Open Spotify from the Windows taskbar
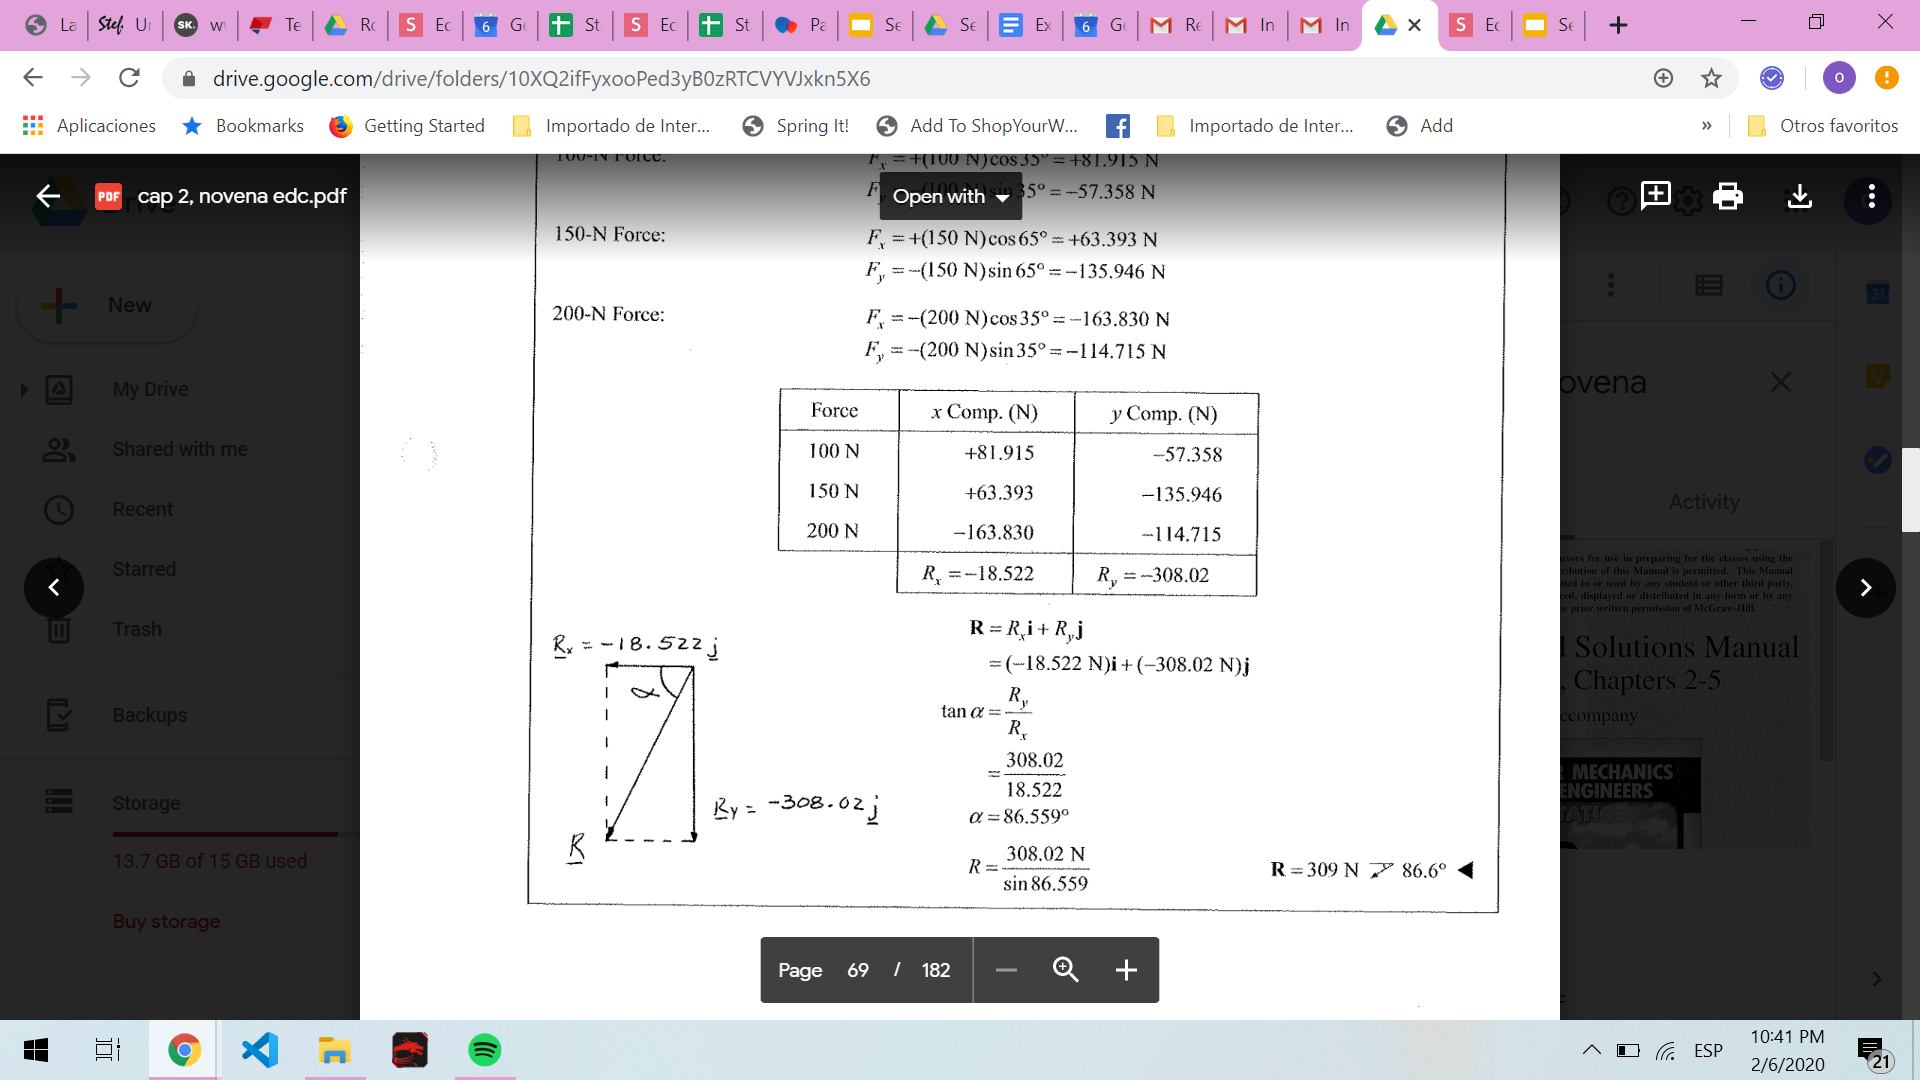The height and width of the screenshot is (1080, 1920). coord(484,1050)
